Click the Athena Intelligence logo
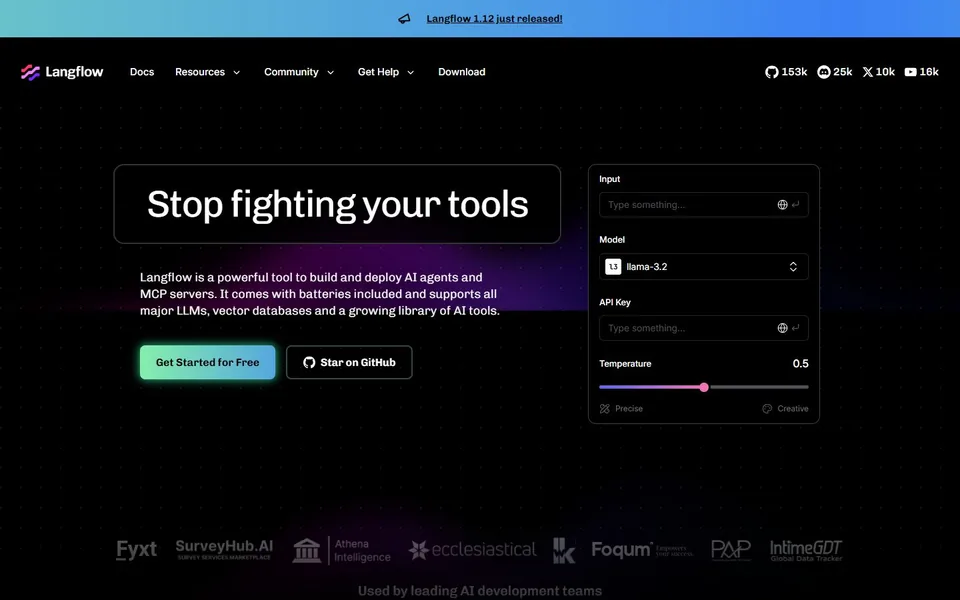The image size is (960, 600). (342, 550)
